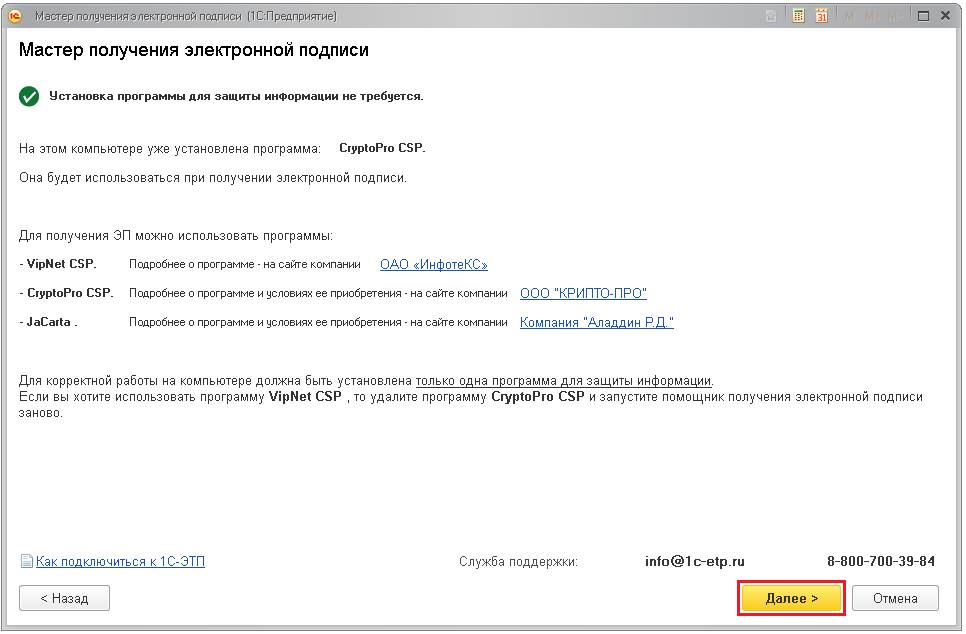Go back with the Назад button

64,598
